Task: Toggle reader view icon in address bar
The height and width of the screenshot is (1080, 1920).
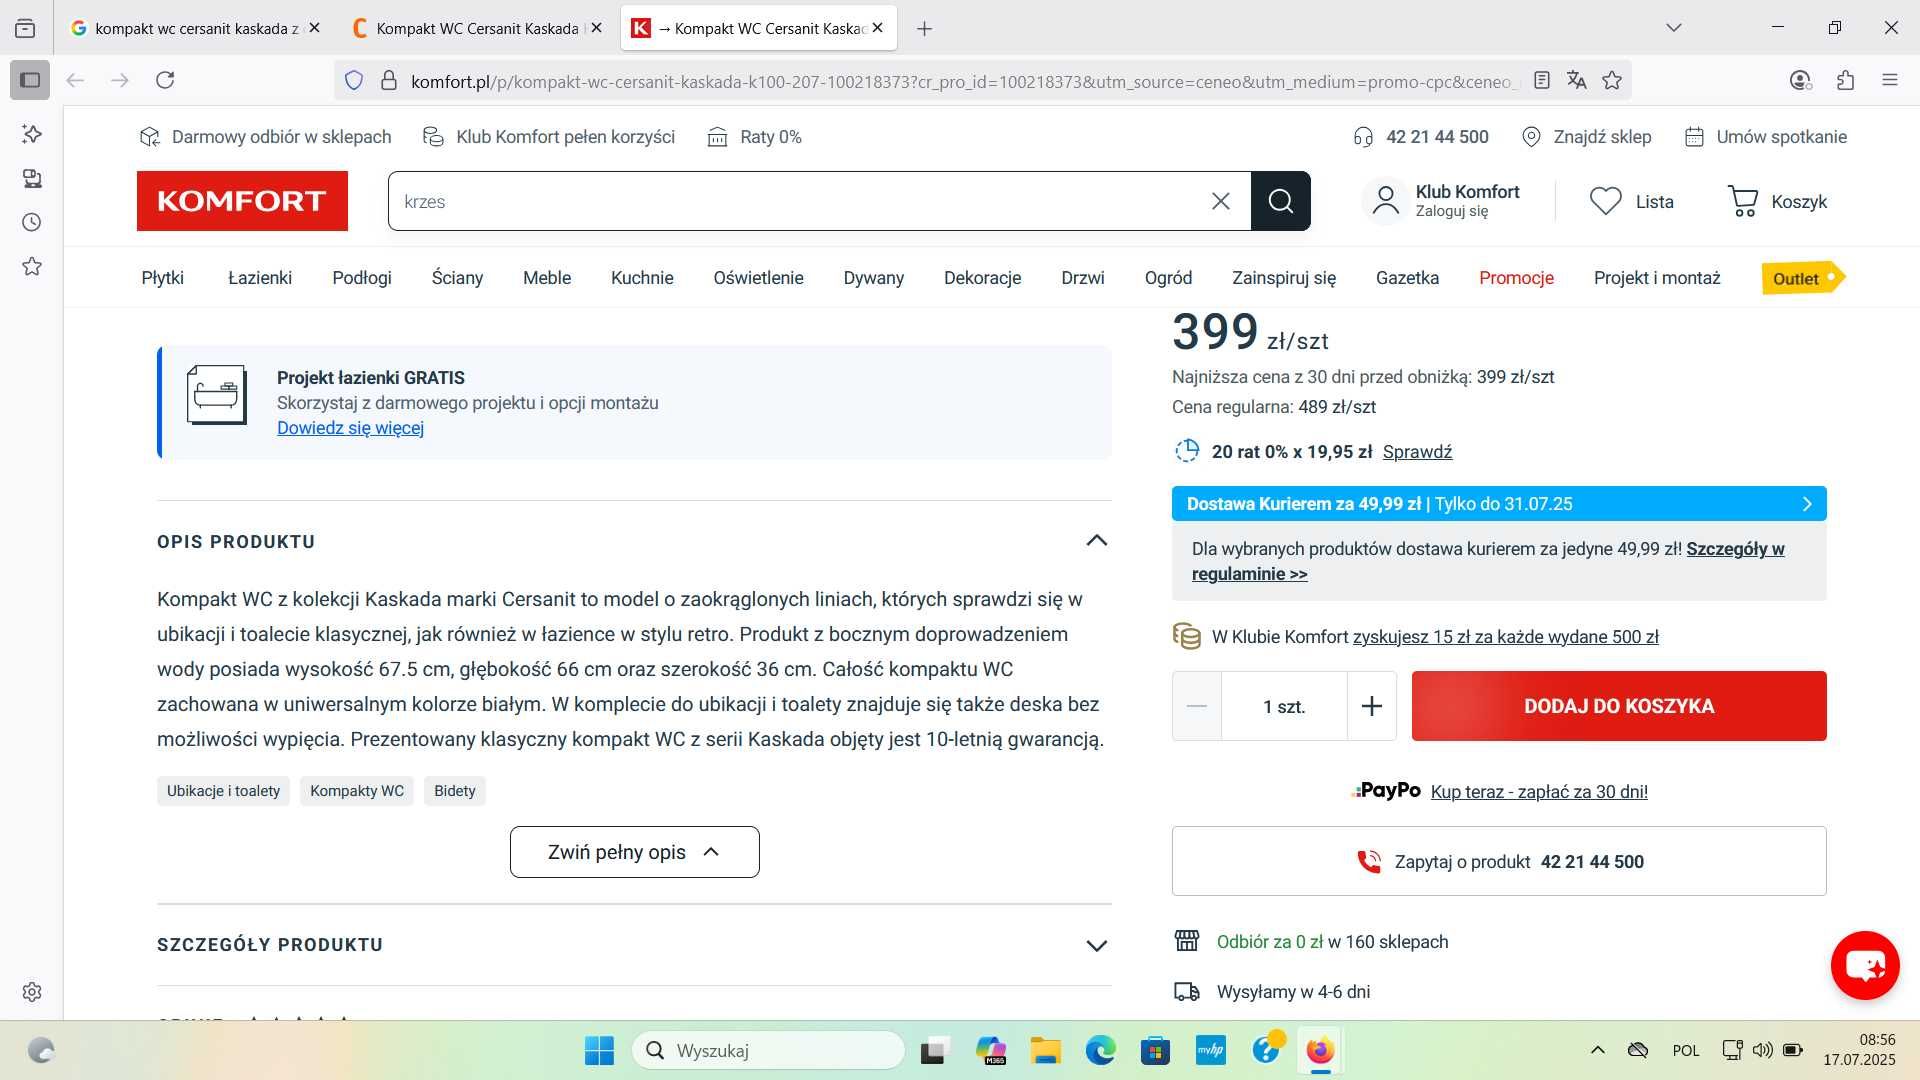Action: pyautogui.click(x=1542, y=80)
